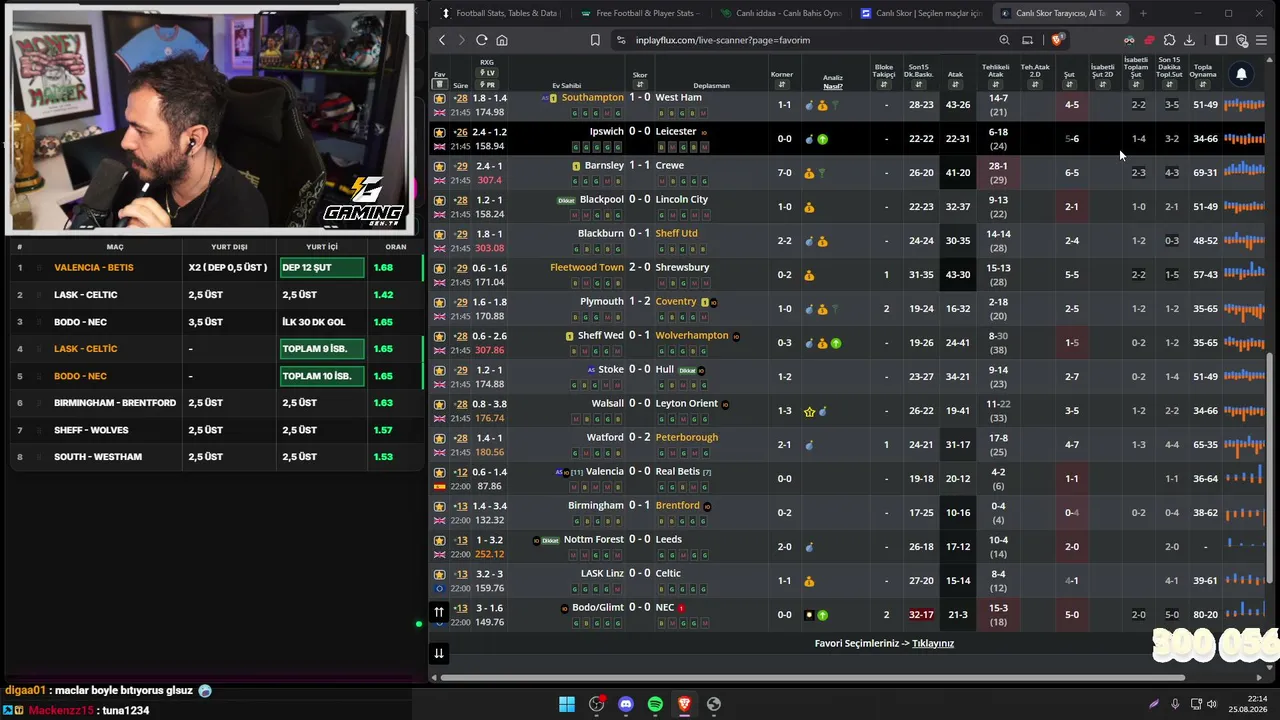
Task: Open Discord from the taskbar
Action: [x=626, y=704]
